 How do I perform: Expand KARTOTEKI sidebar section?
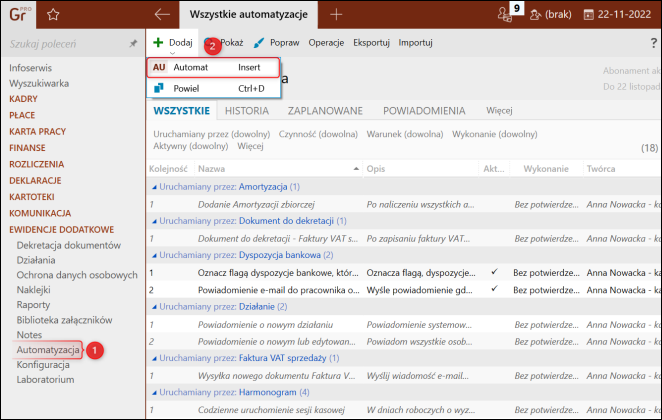click(x=32, y=197)
